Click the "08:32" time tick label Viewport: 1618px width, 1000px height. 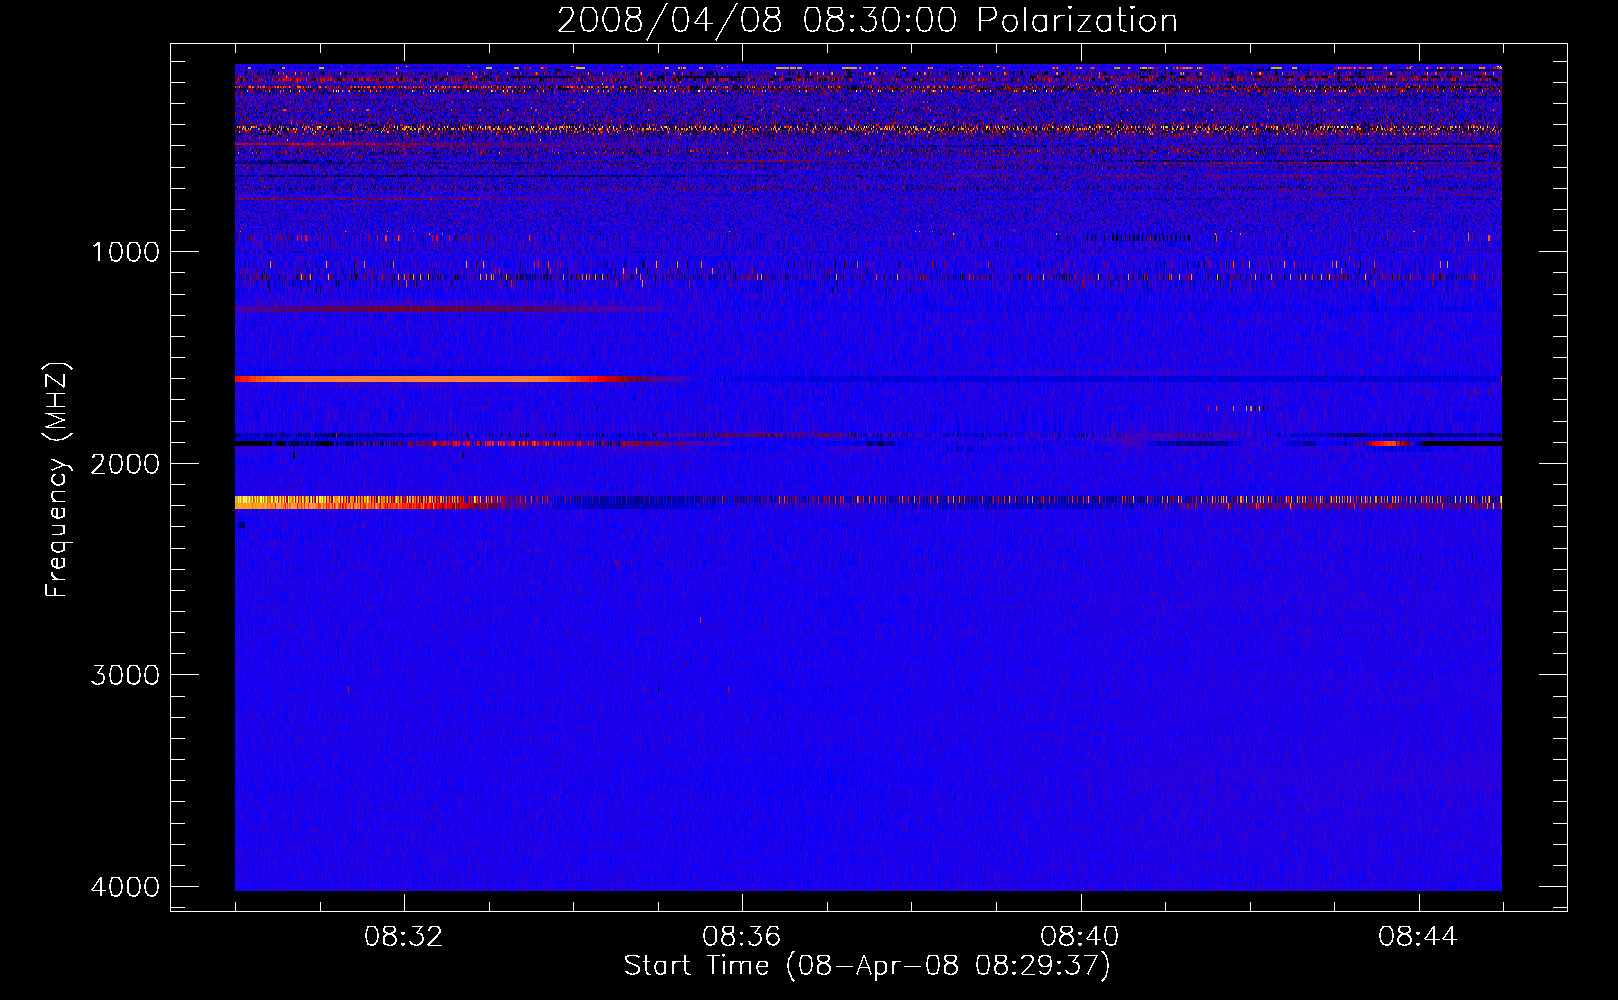(x=404, y=937)
